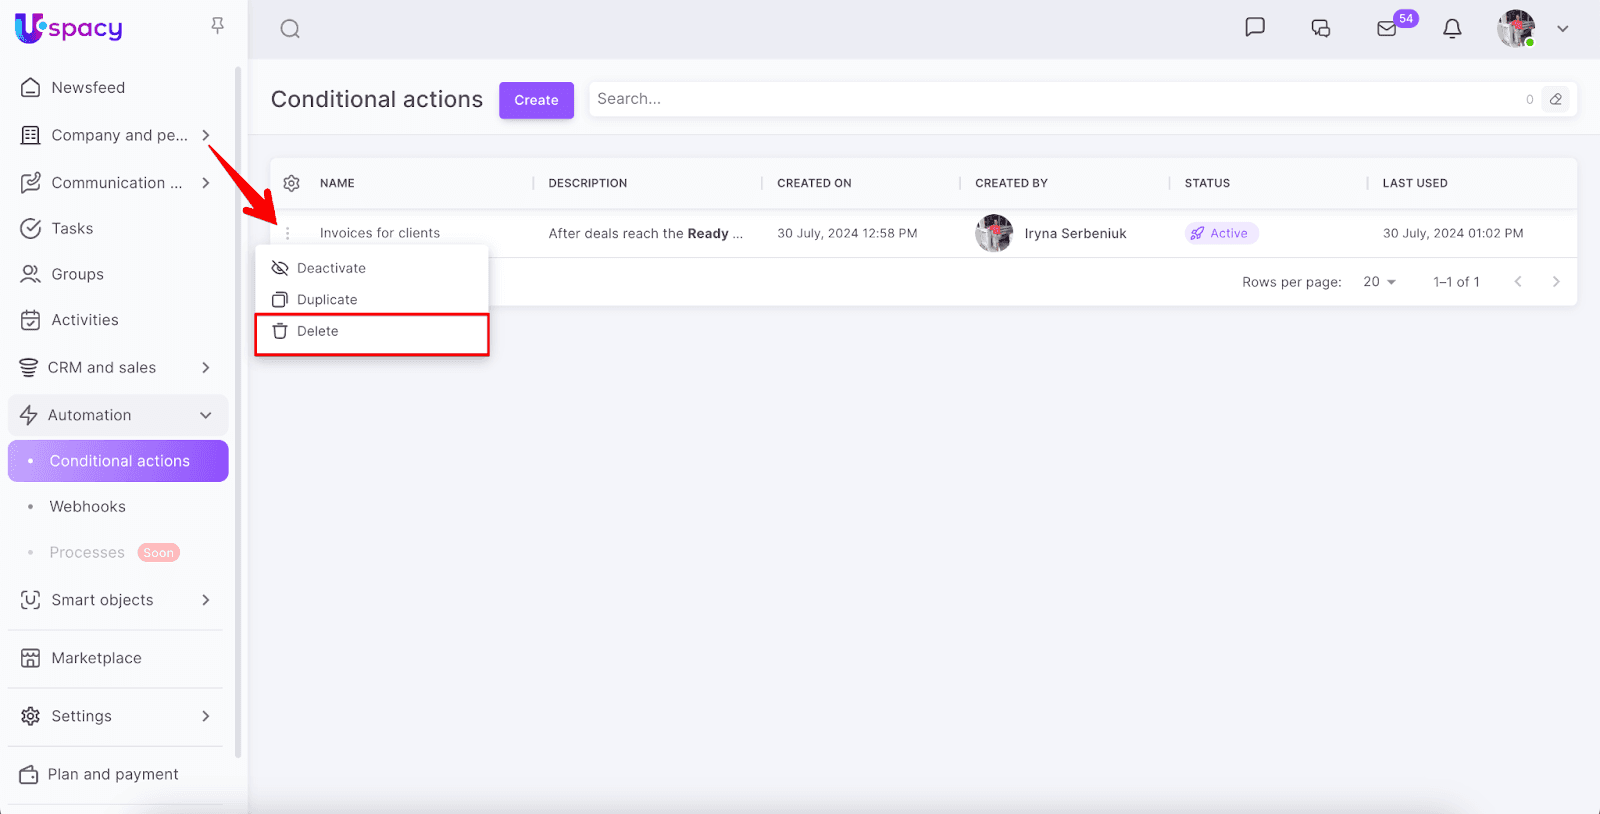The image size is (1600, 814).
Task: Click the search magnifier icon in top bar
Action: point(290,29)
